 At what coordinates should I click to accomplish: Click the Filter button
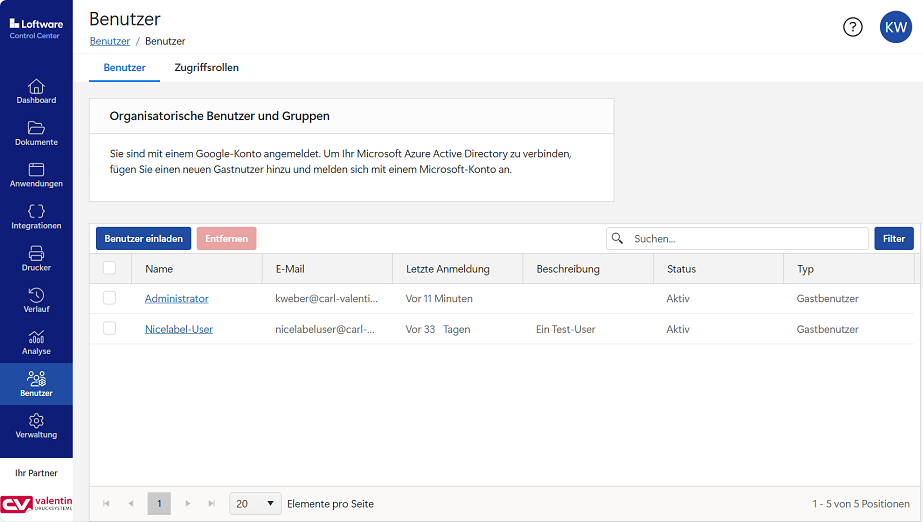coord(893,239)
